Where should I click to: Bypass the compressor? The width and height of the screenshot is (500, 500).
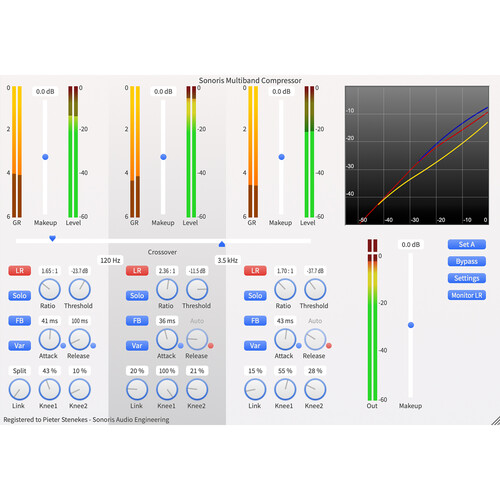467,261
